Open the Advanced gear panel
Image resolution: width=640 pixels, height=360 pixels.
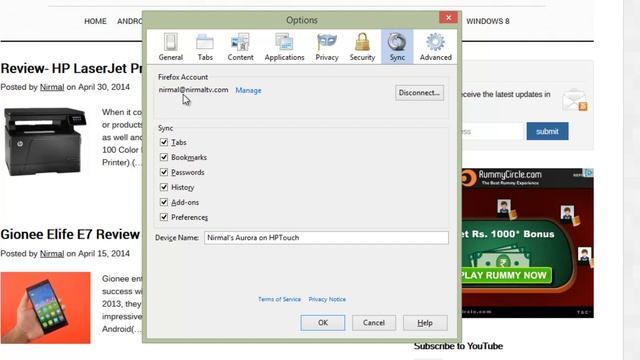[x=436, y=47]
